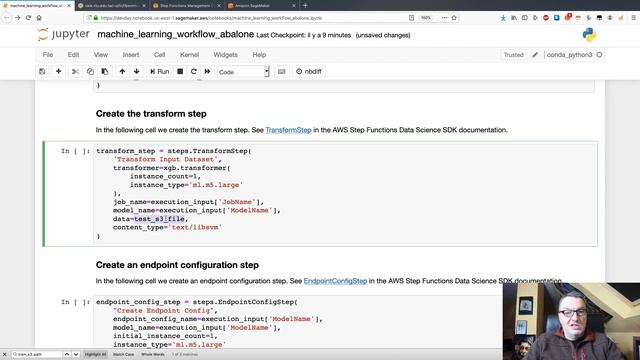Open the cell type Code dropdown
The height and width of the screenshot is (360, 640).
pyautogui.click(x=243, y=72)
